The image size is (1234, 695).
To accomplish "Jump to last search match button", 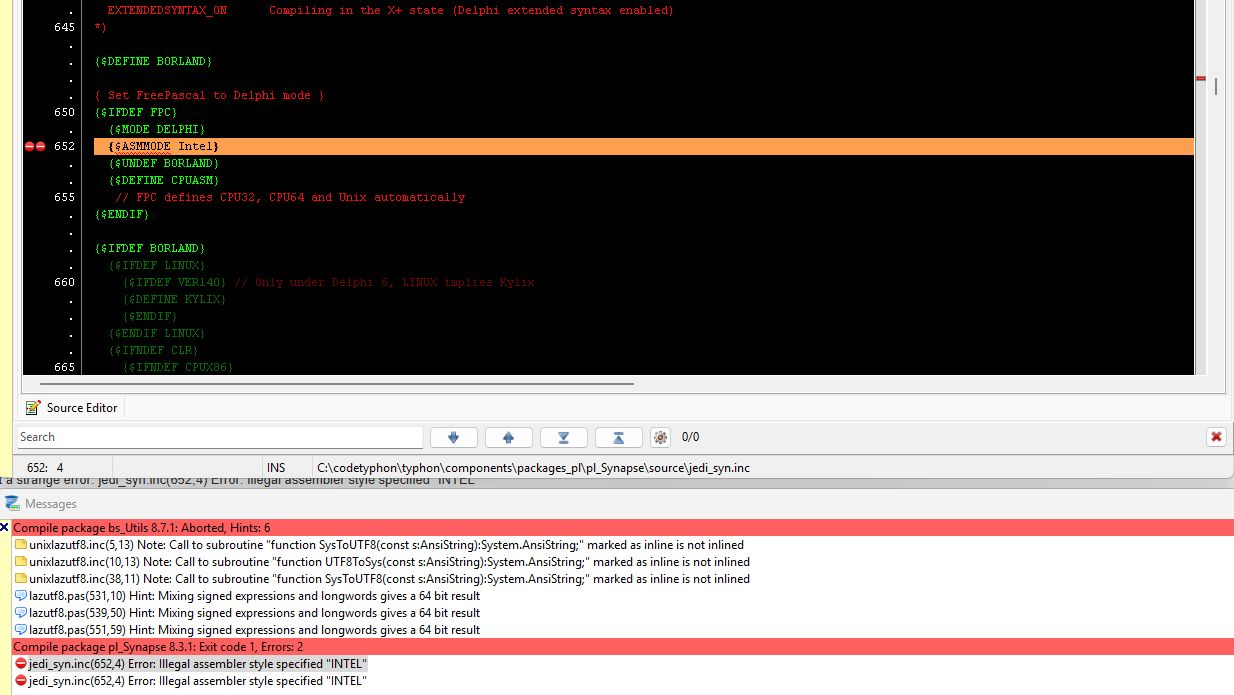I will (563, 437).
